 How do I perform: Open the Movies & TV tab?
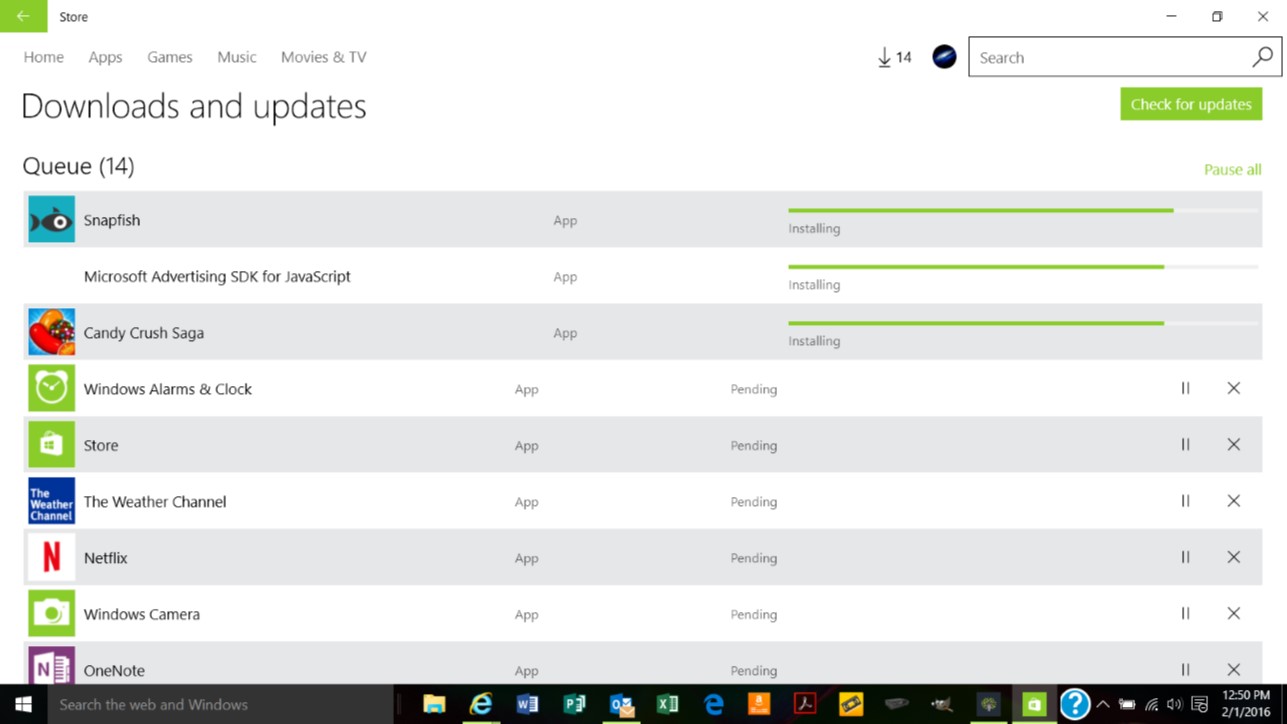click(323, 57)
